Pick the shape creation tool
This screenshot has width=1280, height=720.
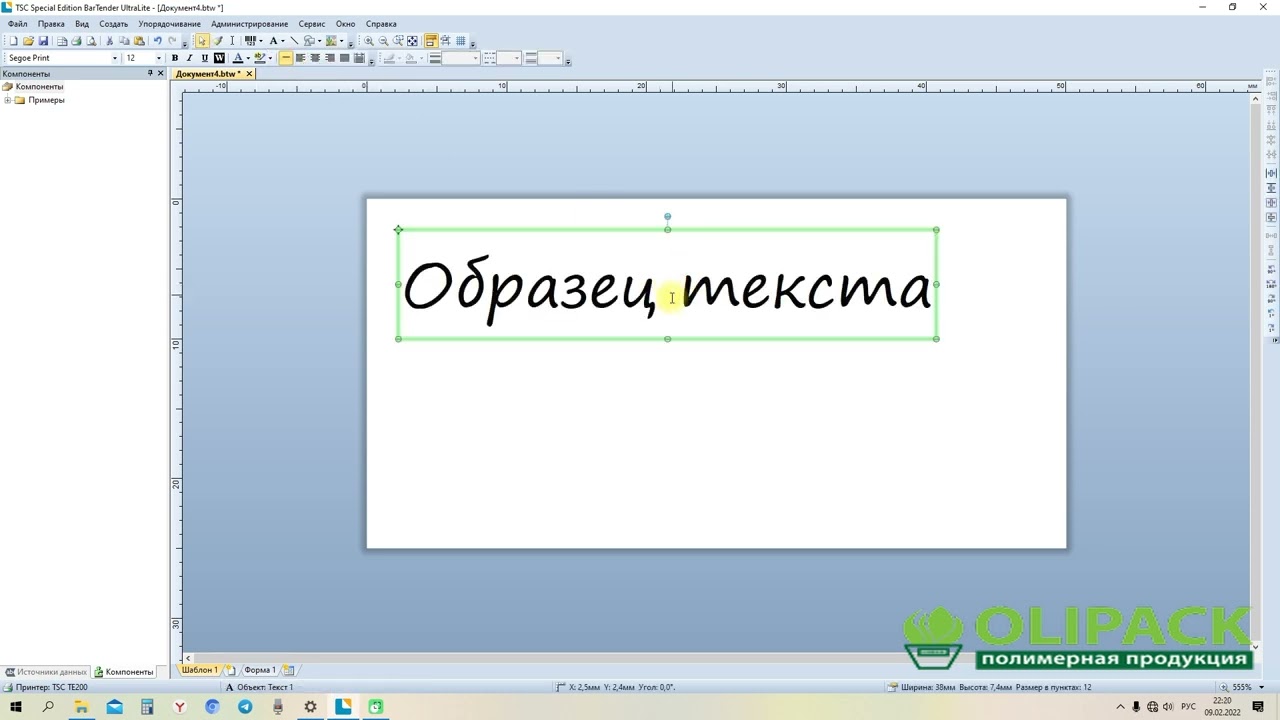310,41
